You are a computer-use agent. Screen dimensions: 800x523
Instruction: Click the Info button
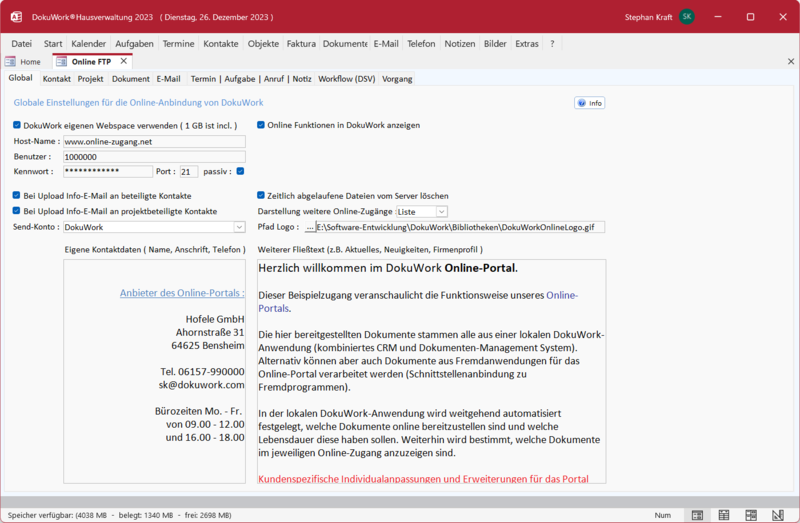click(x=589, y=103)
